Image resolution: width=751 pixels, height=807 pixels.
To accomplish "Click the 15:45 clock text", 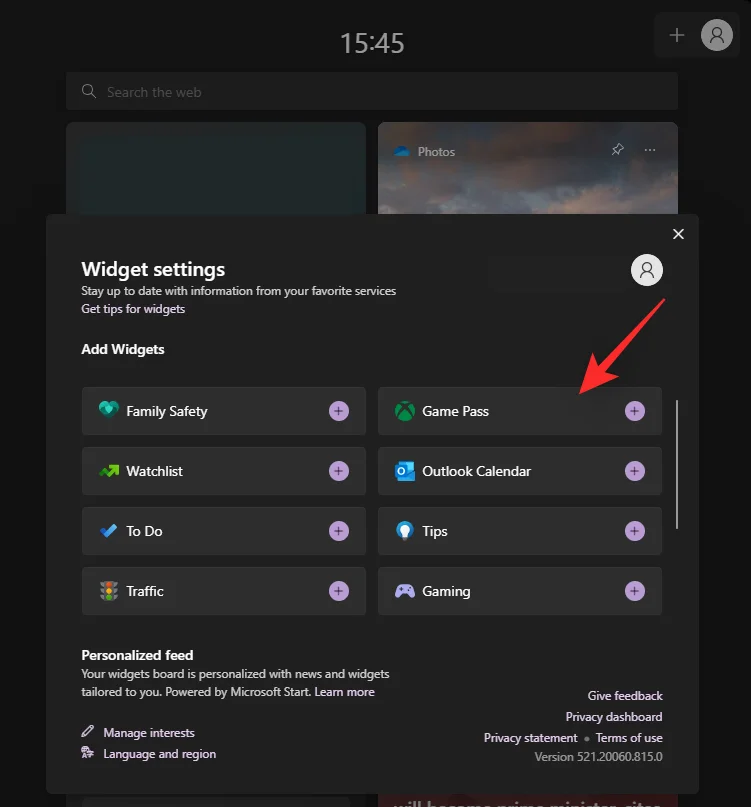I will [x=372, y=43].
